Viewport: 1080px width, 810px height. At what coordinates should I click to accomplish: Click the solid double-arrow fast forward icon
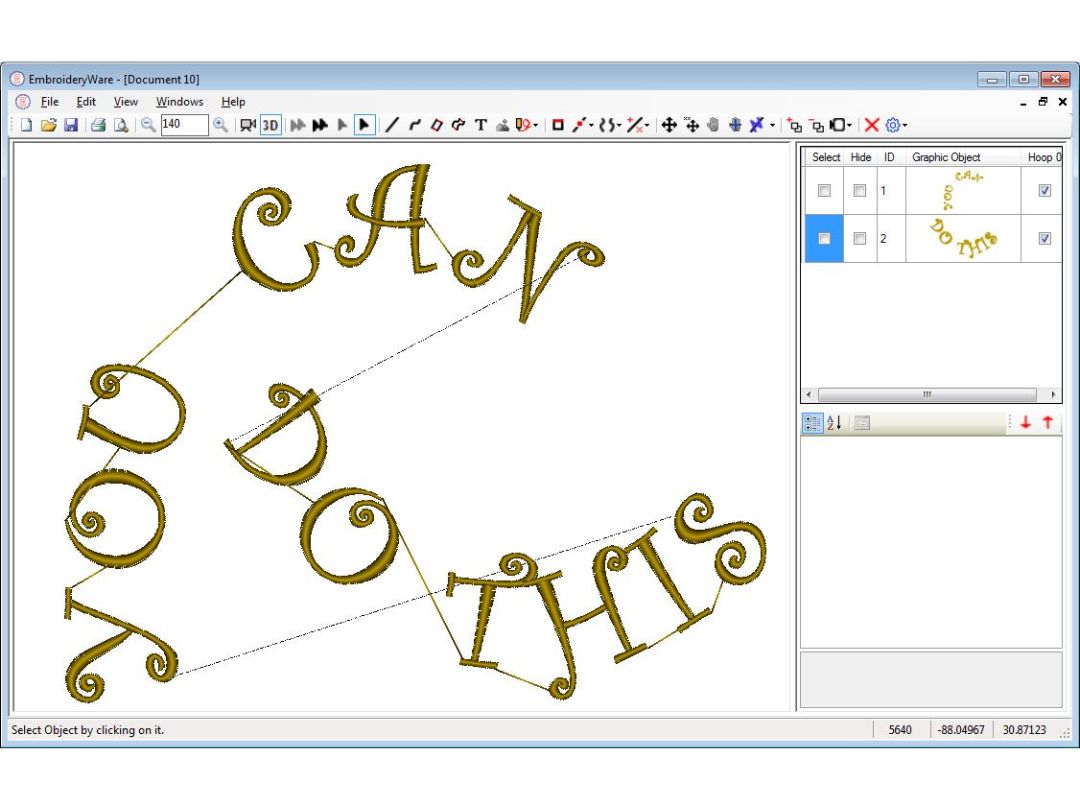(320, 125)
